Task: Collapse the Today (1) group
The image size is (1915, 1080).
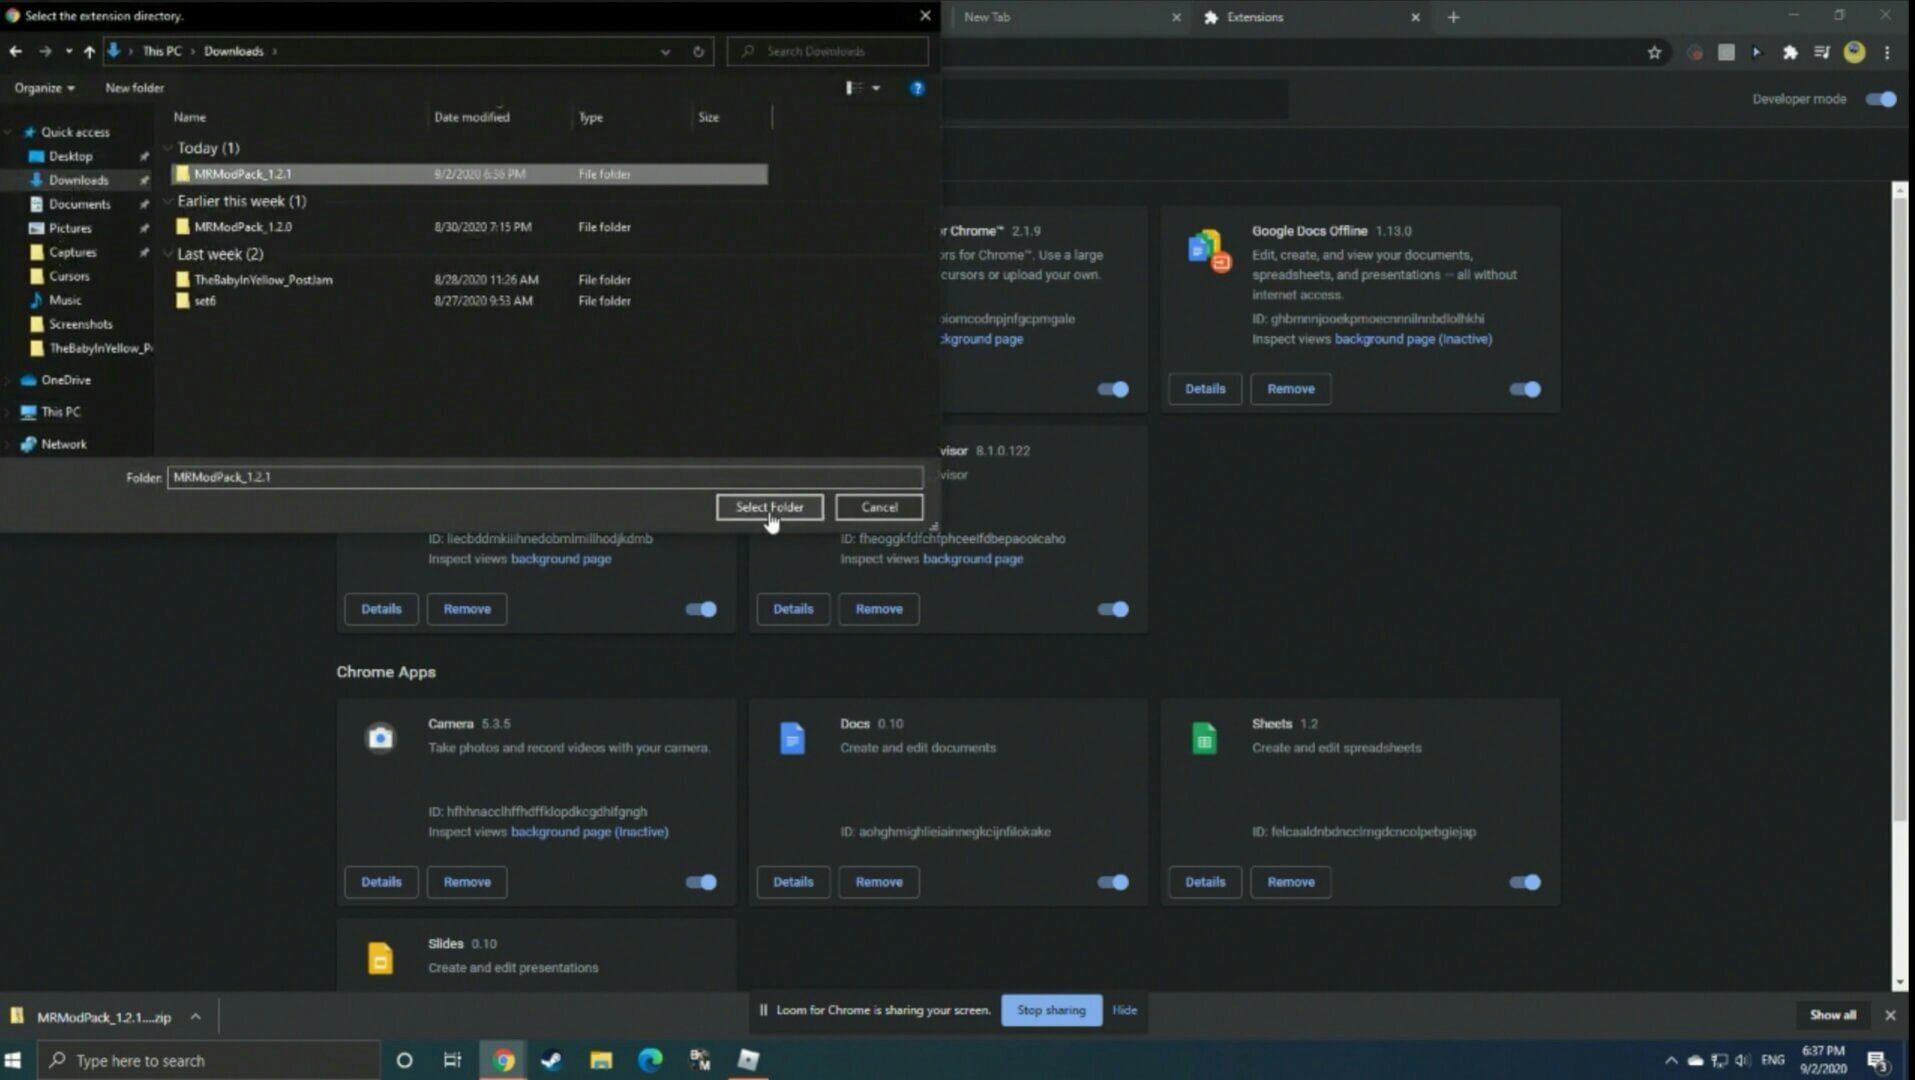Action: [x=168, y=148]
